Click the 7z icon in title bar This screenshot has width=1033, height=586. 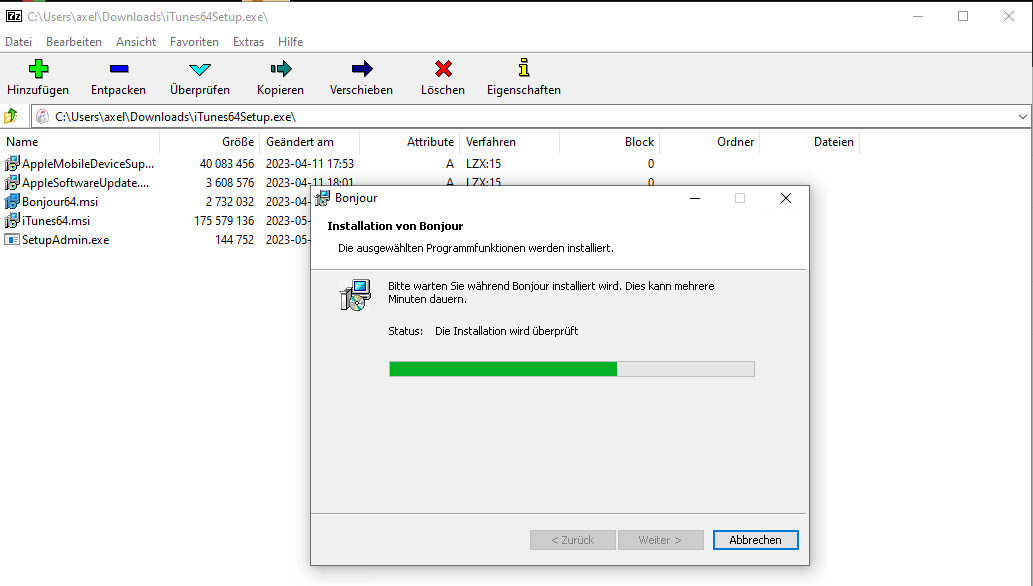point(14,16)
